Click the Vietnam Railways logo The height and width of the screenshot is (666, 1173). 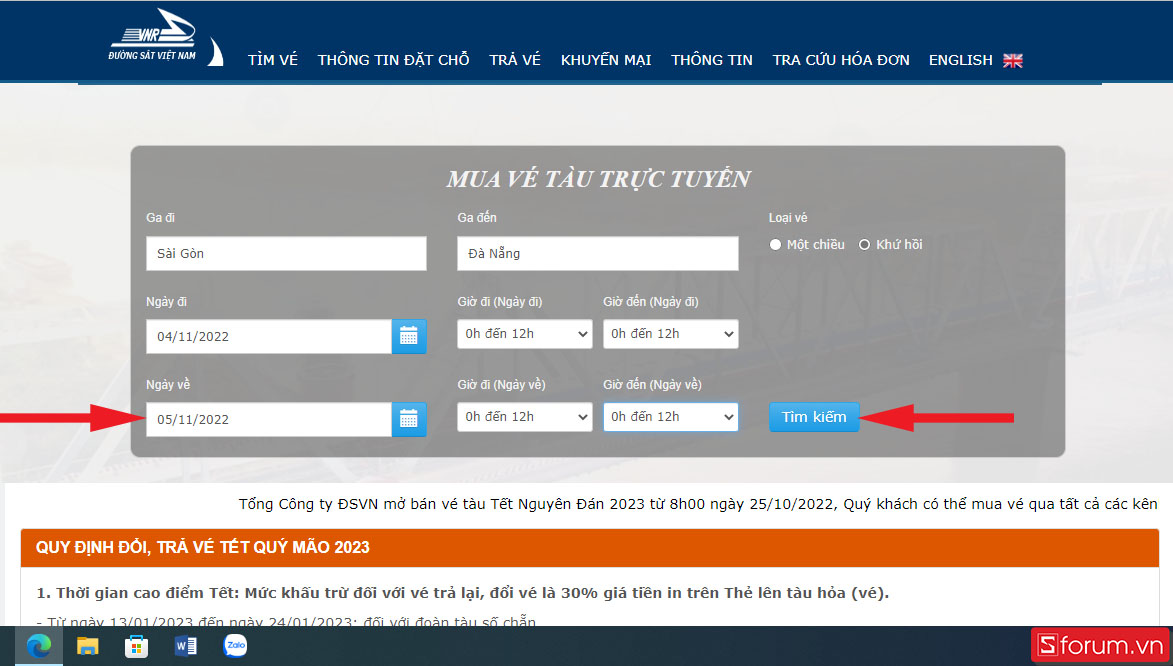[164, 41]
